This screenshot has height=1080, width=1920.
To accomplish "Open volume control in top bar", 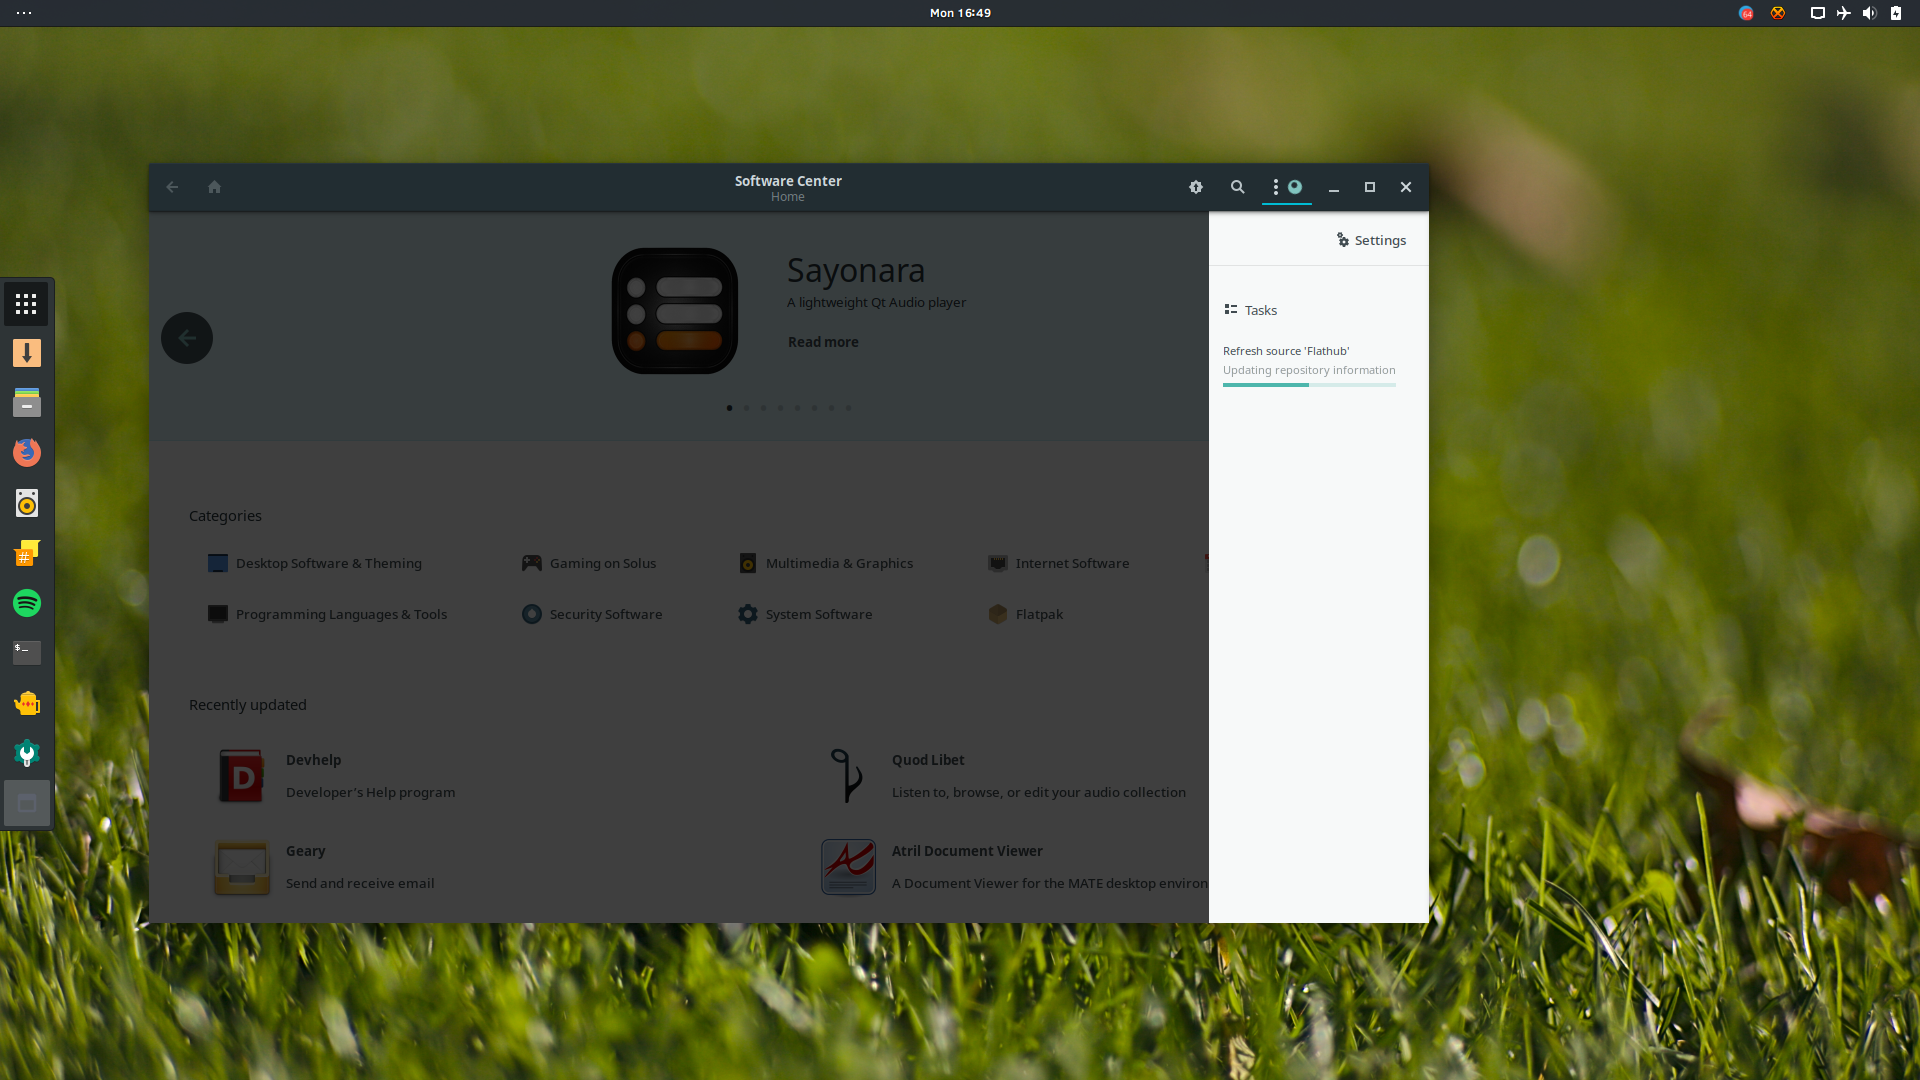I will point(1870,13).
